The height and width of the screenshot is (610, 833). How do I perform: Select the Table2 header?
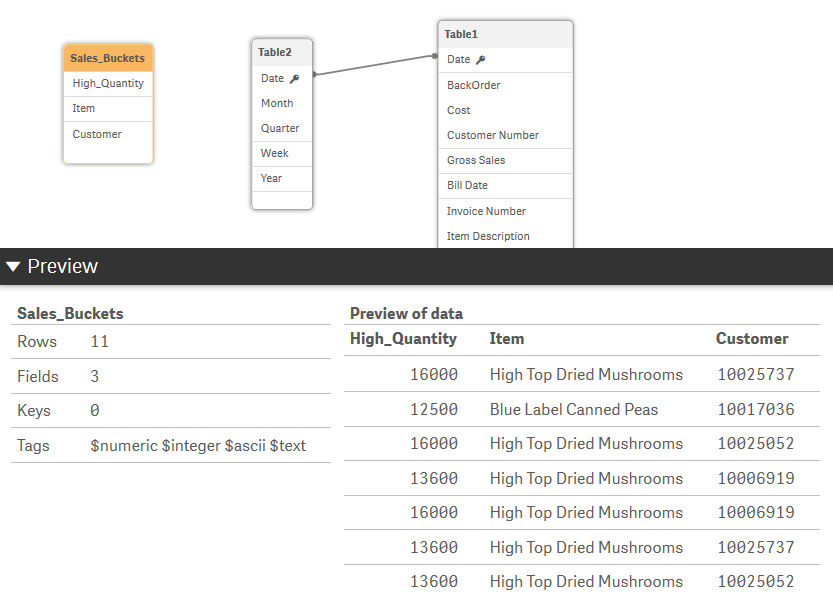coord(280,52)
